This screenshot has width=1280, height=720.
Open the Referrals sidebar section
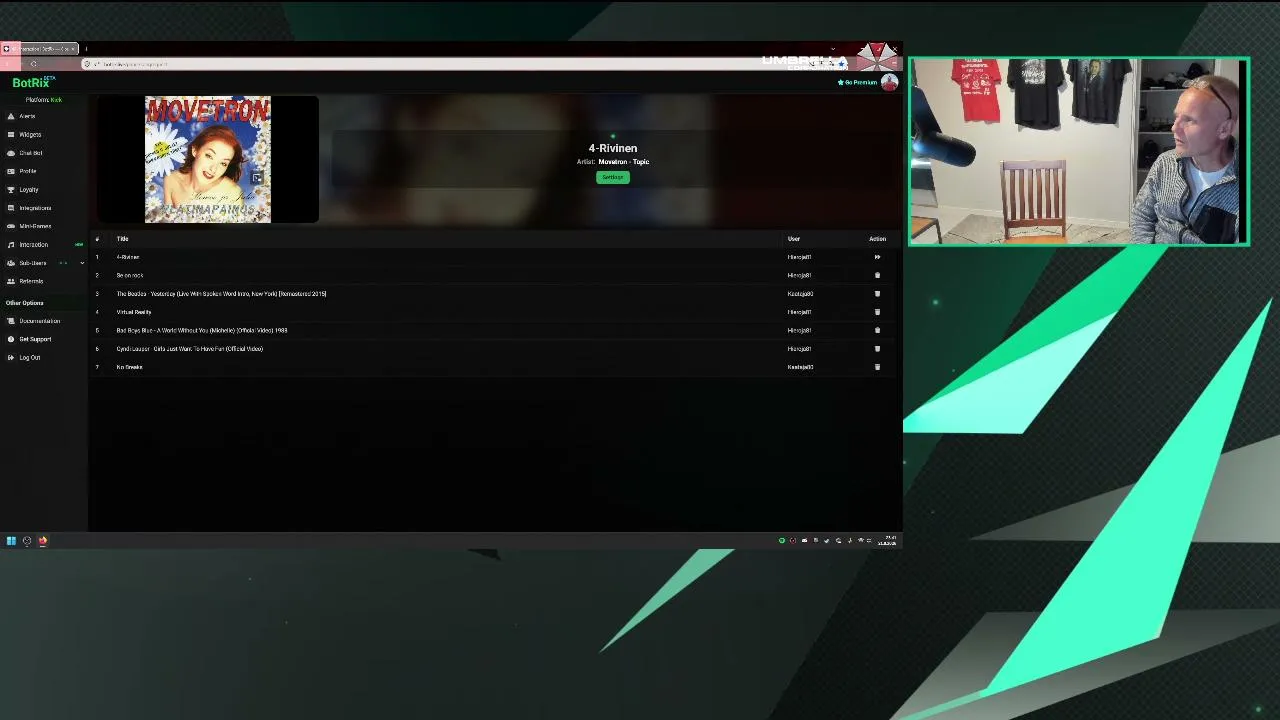pyautogui.click(x=31, y=281)
